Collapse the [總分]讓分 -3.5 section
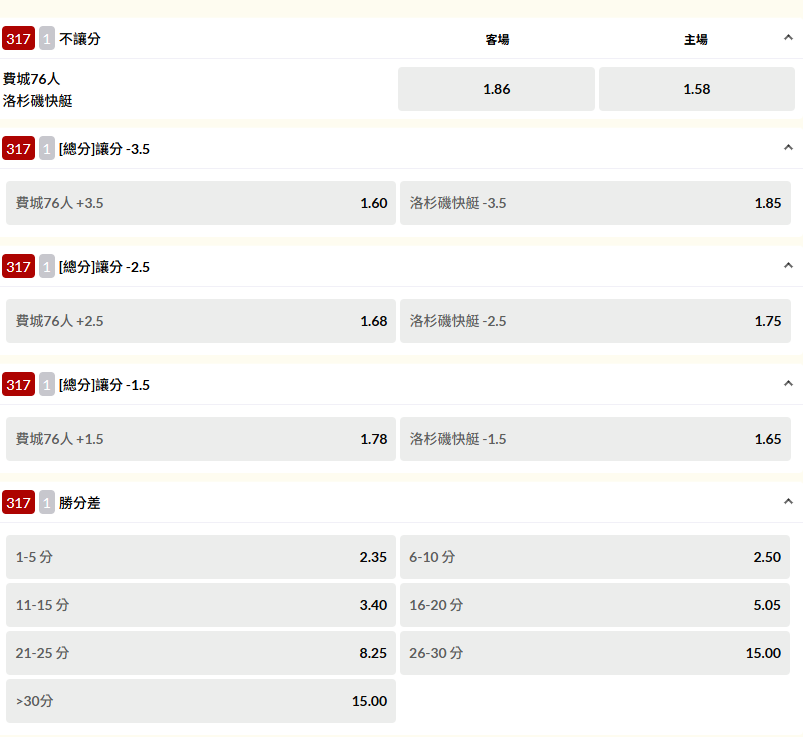This screenshot has height=737, width=803. tap(787, 148)
